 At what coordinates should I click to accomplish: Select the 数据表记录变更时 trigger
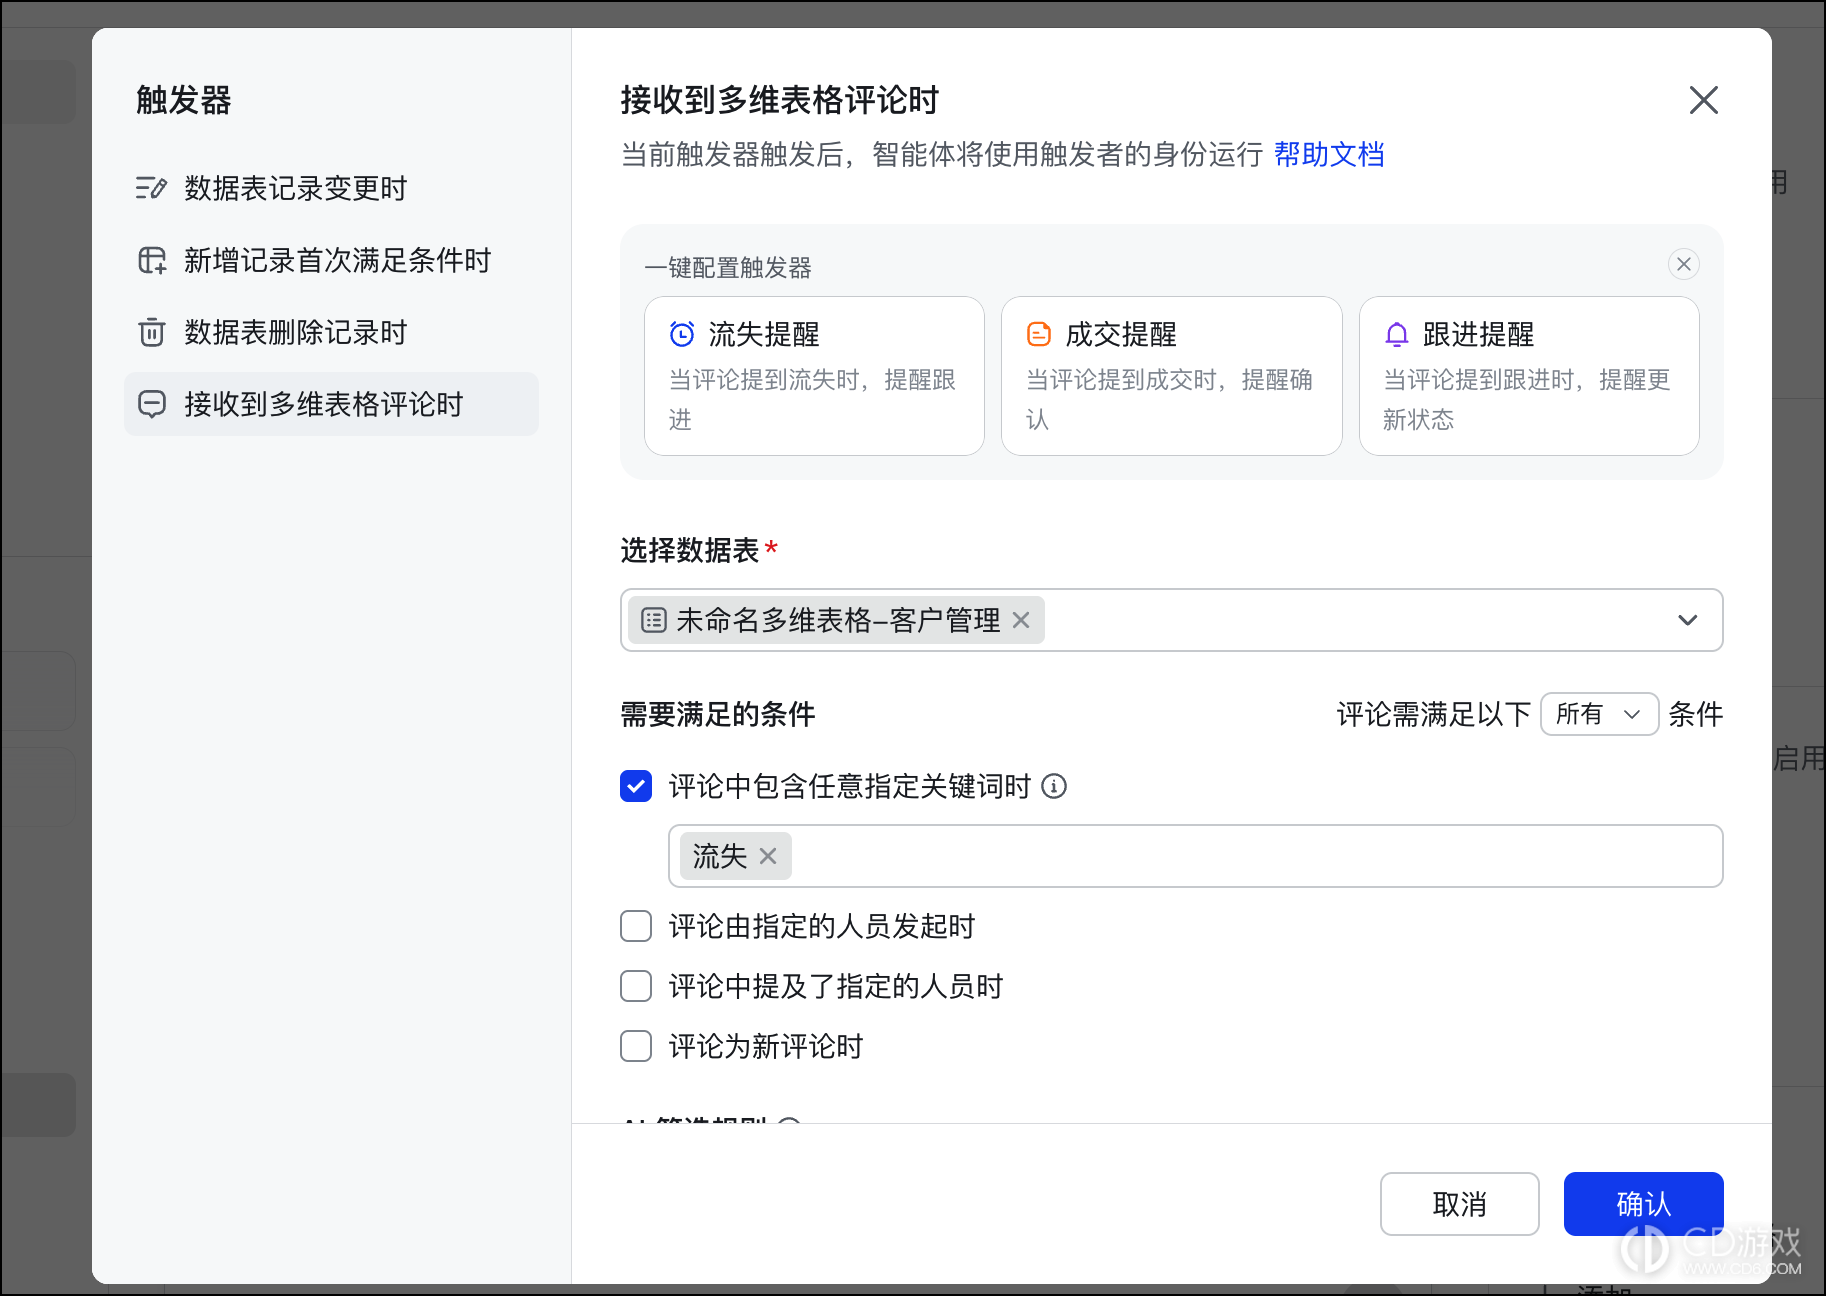click(x=331, y=188)
